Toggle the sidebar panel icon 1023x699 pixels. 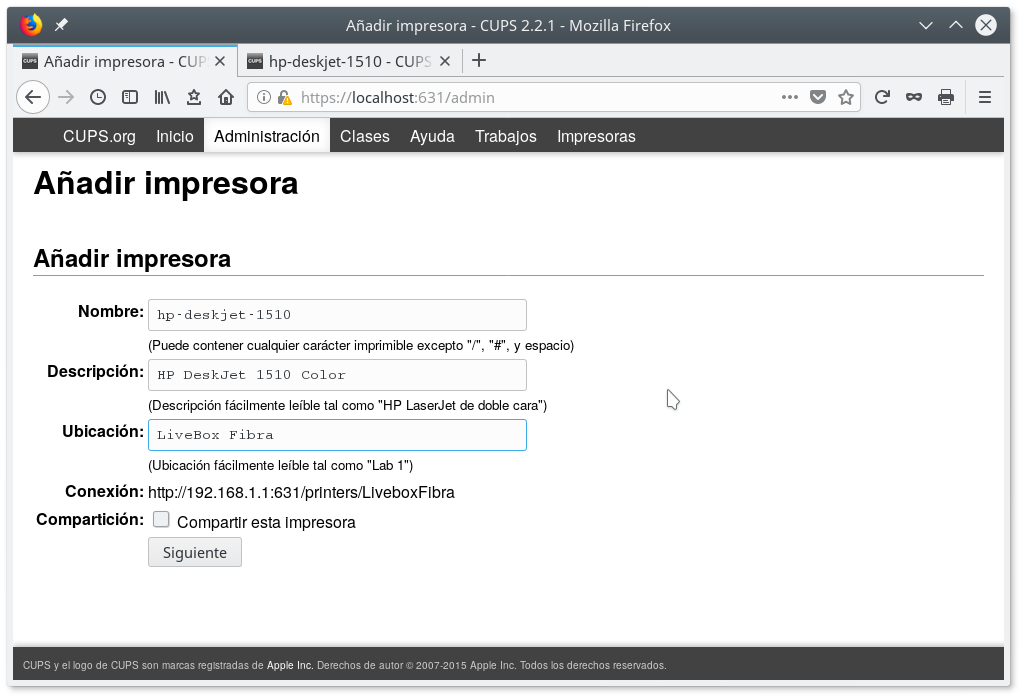(130, 97)
